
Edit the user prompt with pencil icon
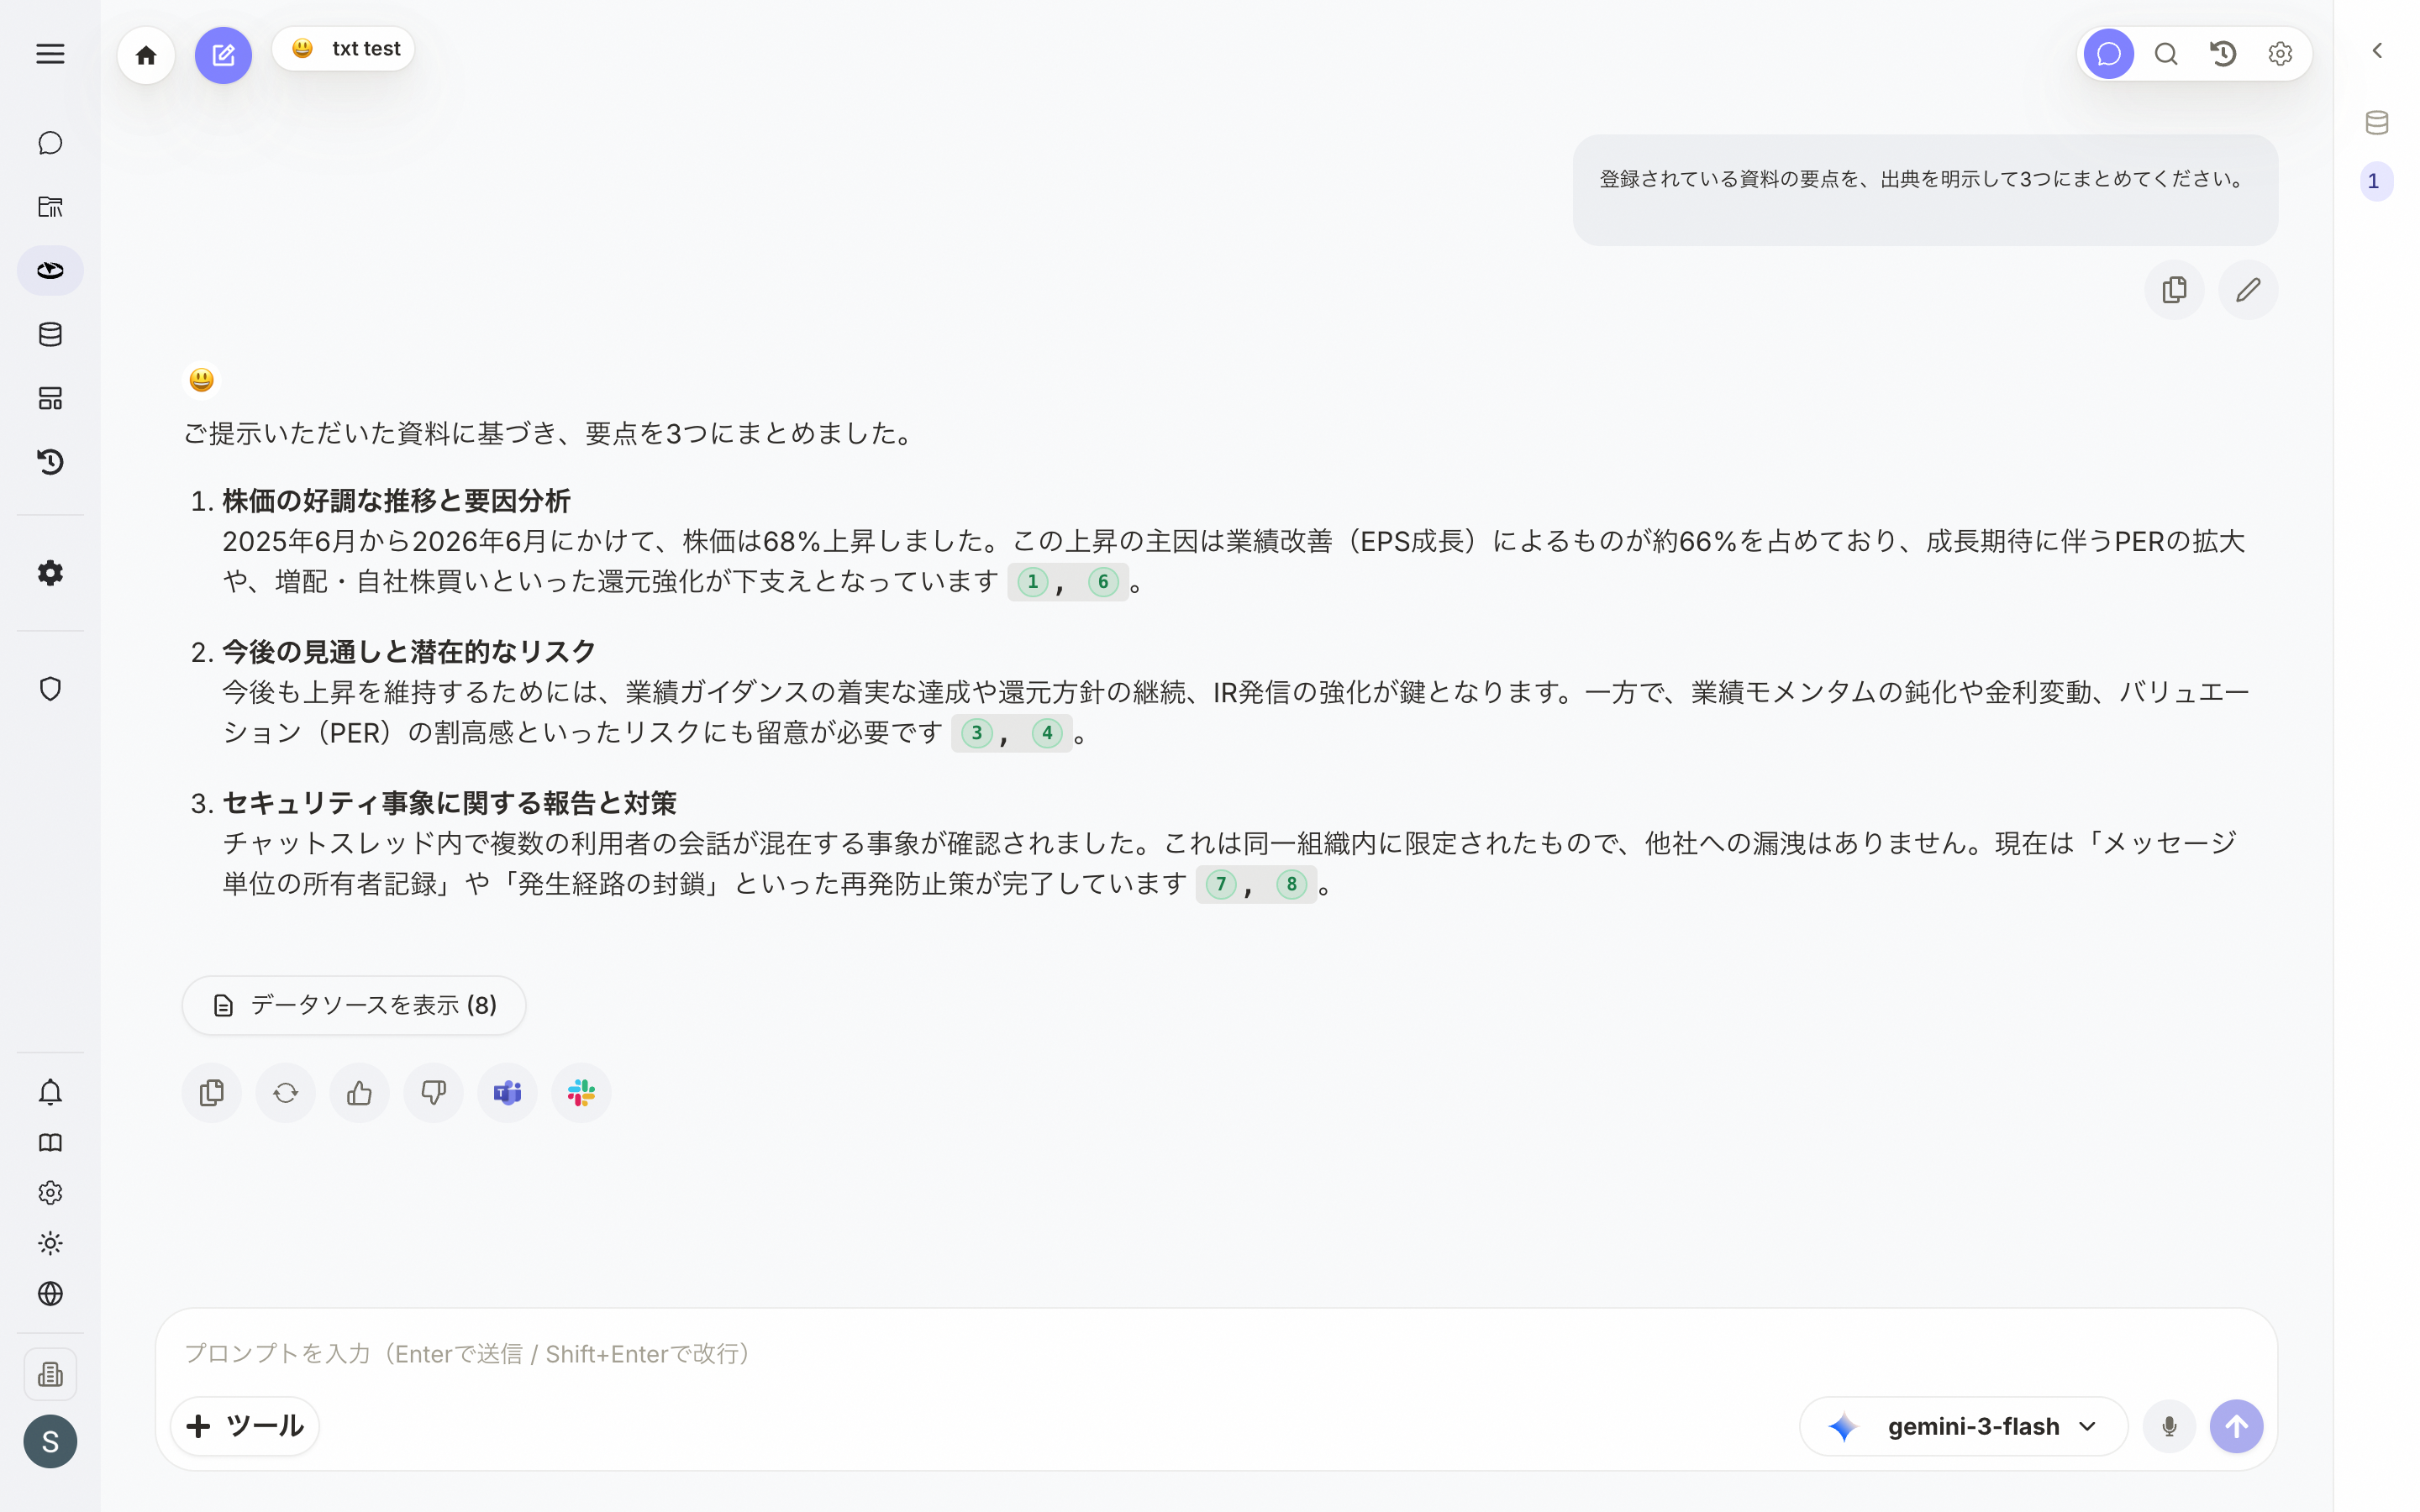[x=2248, y=290]
